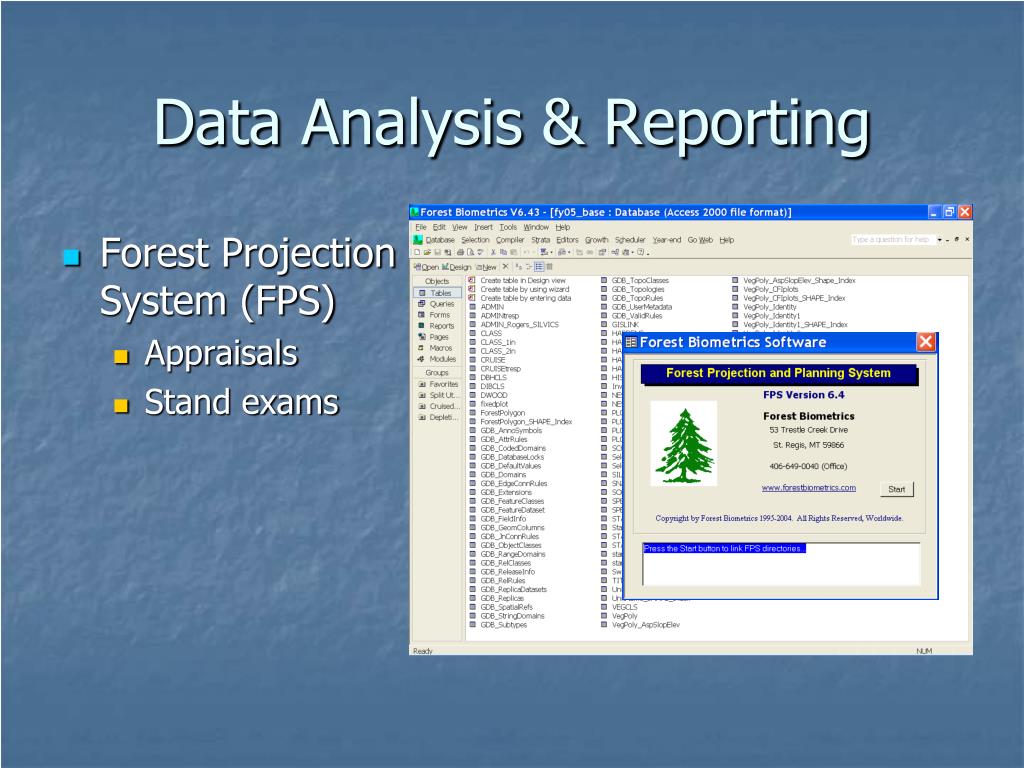The image size is (1024, 768).
Task: Click the Open folder toolbar icon
Action: point(427,252)
